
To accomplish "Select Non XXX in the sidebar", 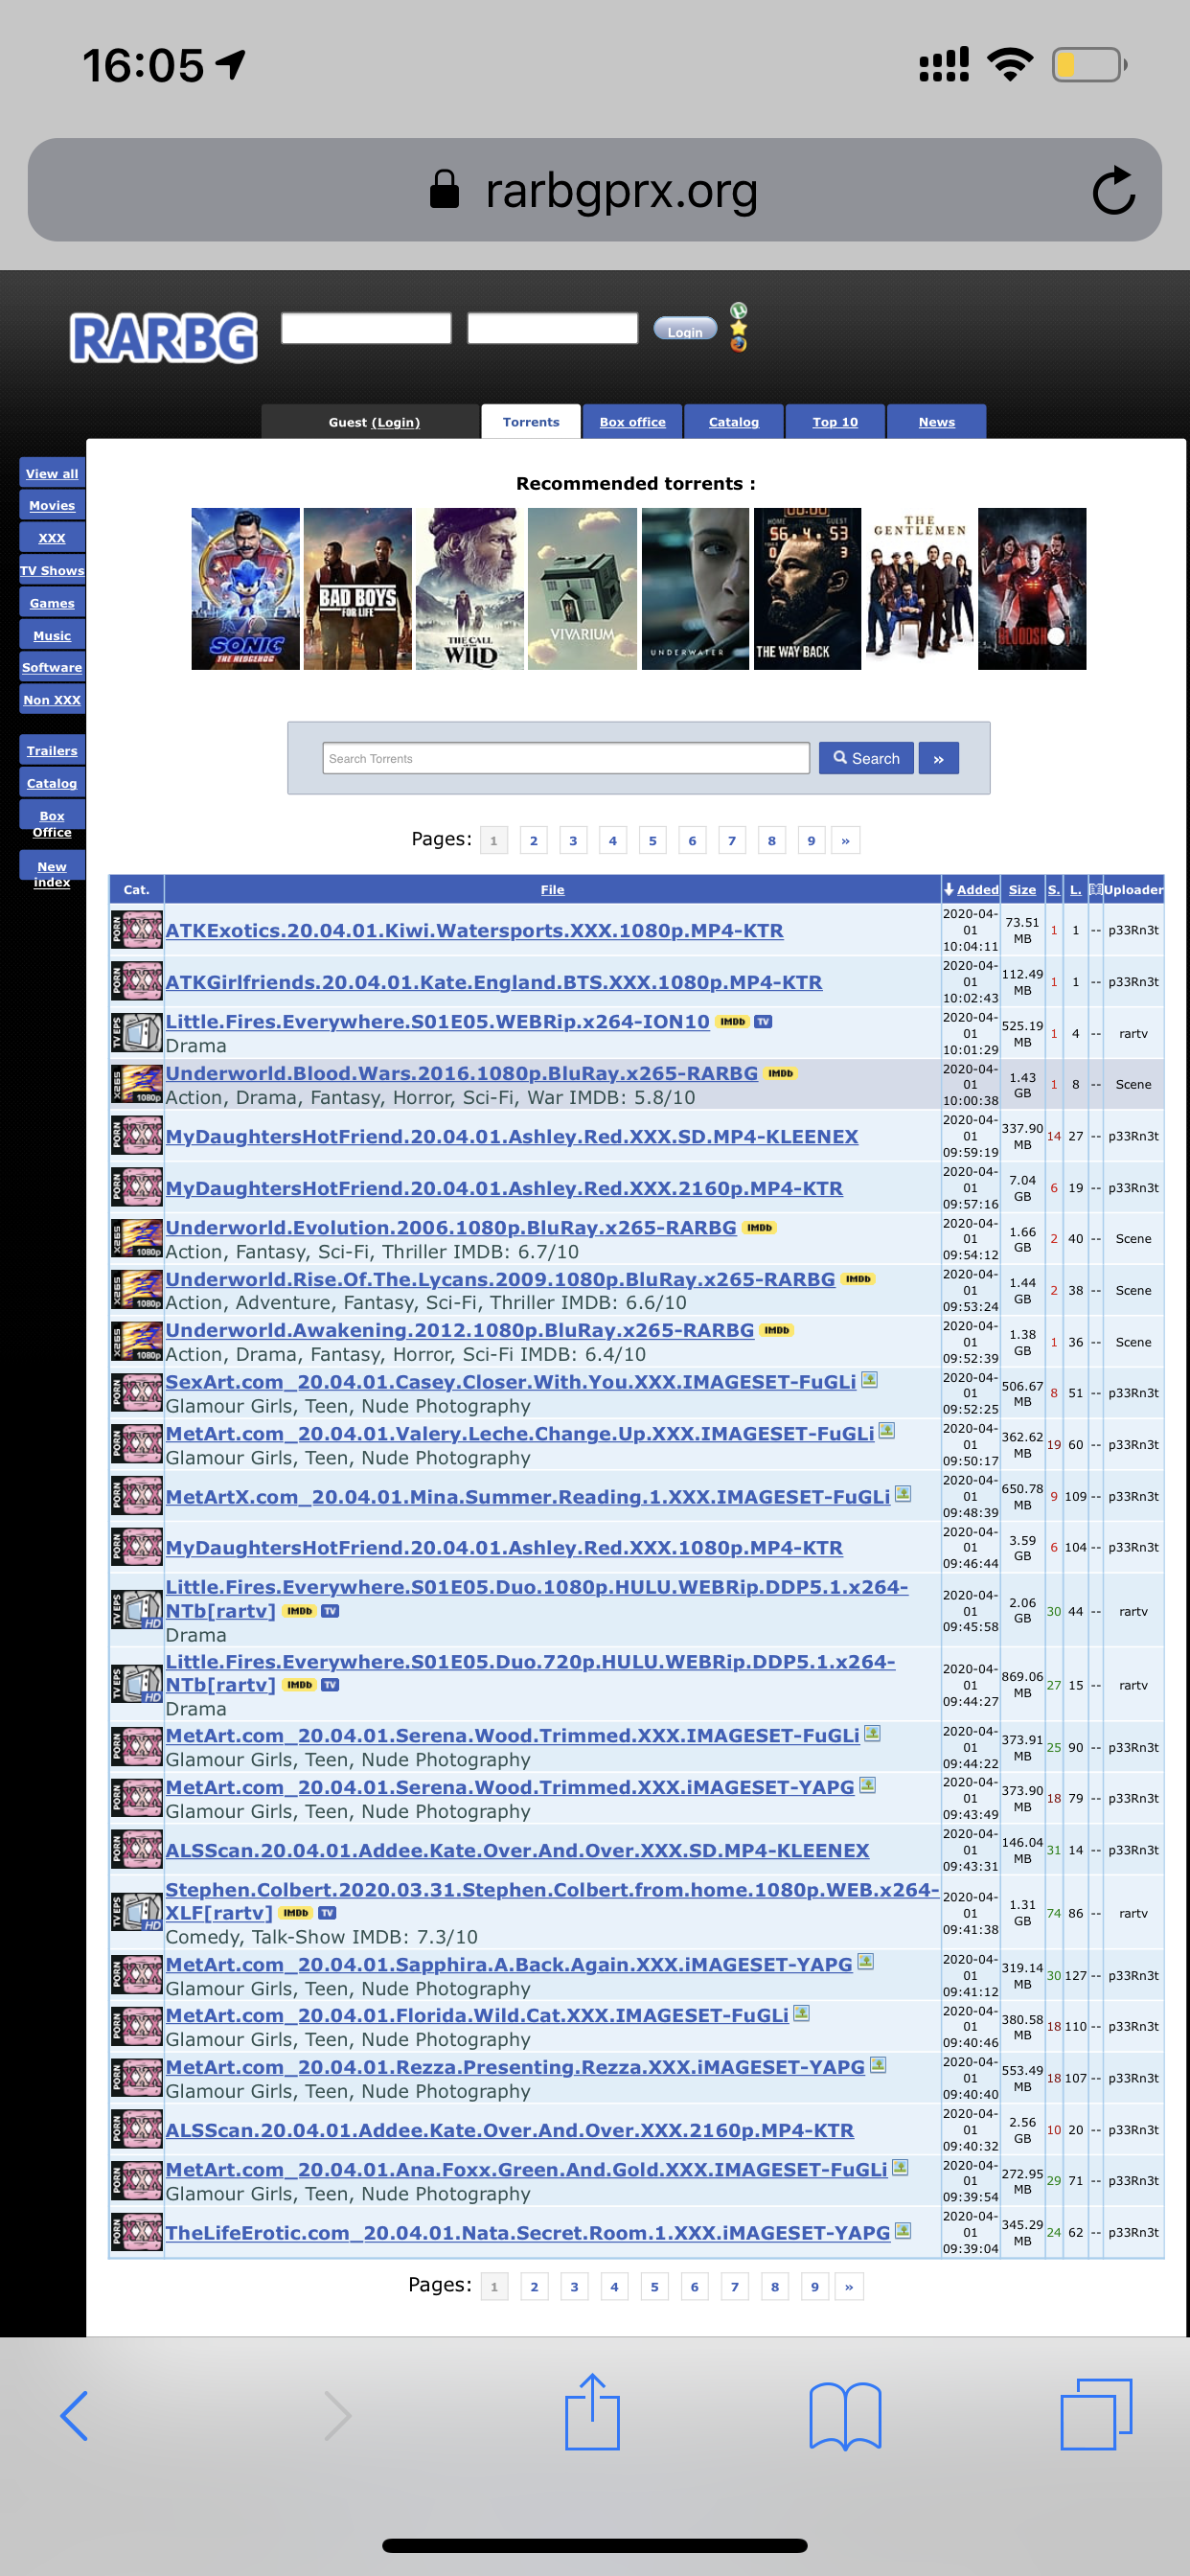I will [x=52, y=699].
